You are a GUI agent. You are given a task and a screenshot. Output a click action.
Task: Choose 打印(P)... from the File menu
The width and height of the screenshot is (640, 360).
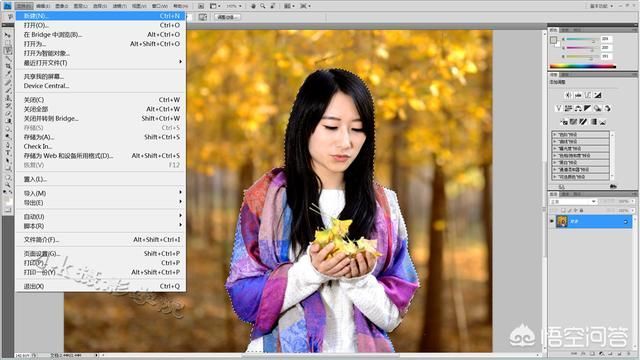tap(101, 263)
